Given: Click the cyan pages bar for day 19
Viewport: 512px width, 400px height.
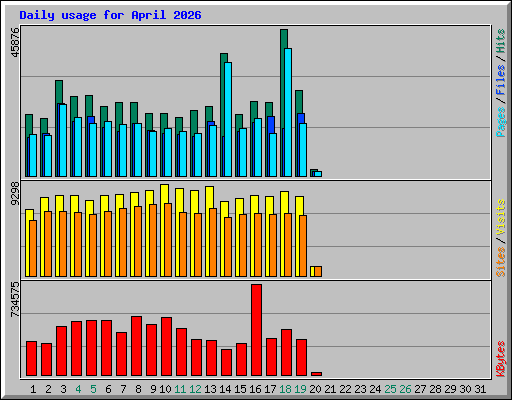Looking at the screenshot, I should click(x=303, y=150).
